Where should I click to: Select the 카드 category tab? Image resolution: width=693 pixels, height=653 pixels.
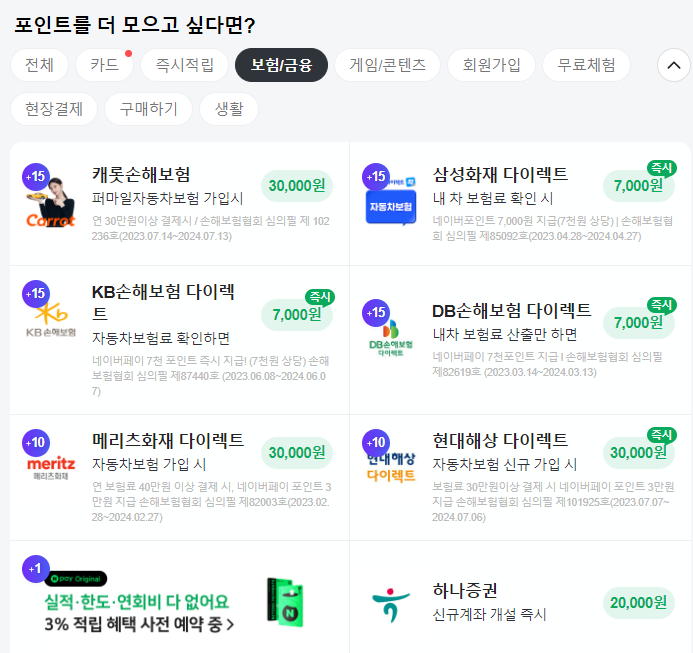click(104, 65)
